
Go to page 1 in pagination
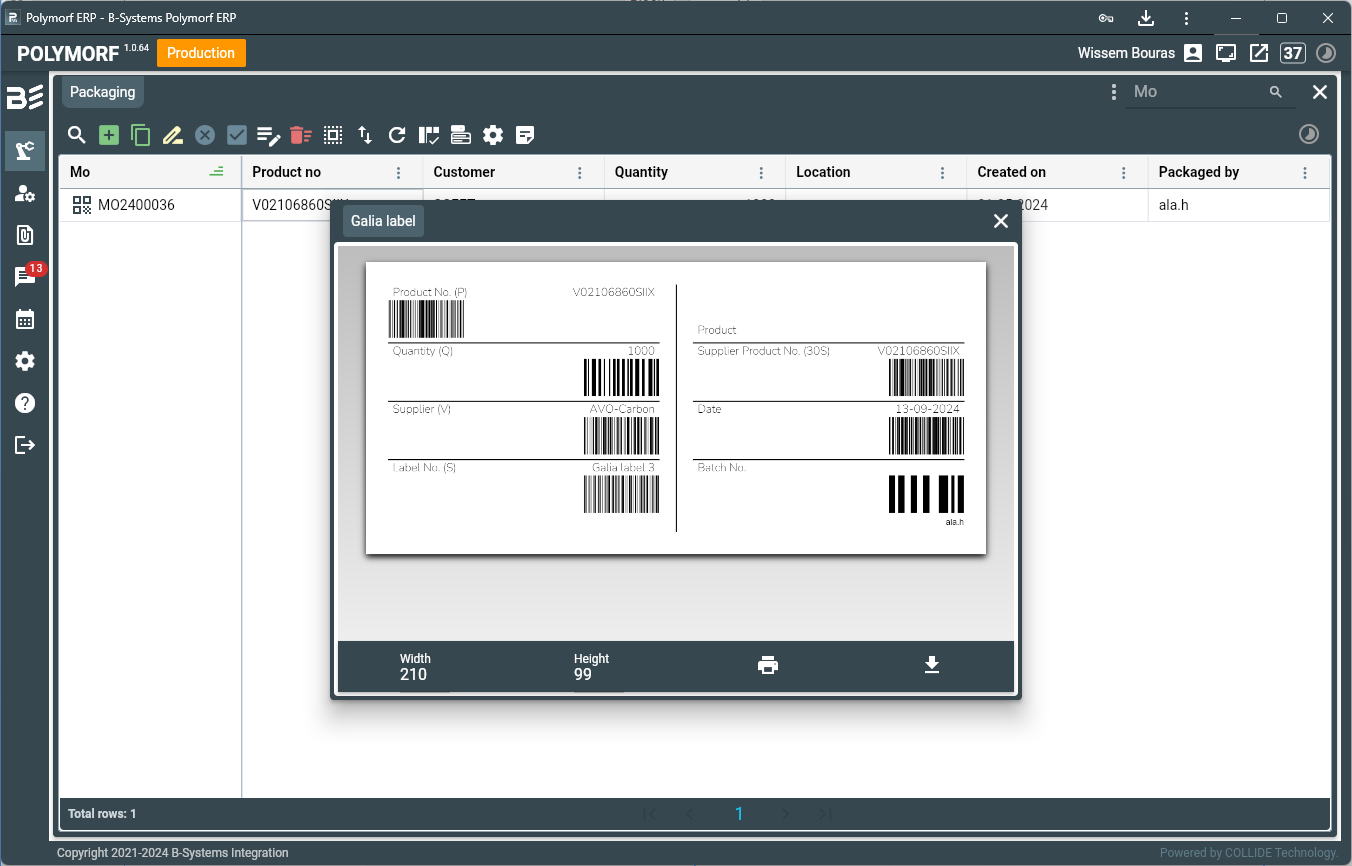click(739, 814)
